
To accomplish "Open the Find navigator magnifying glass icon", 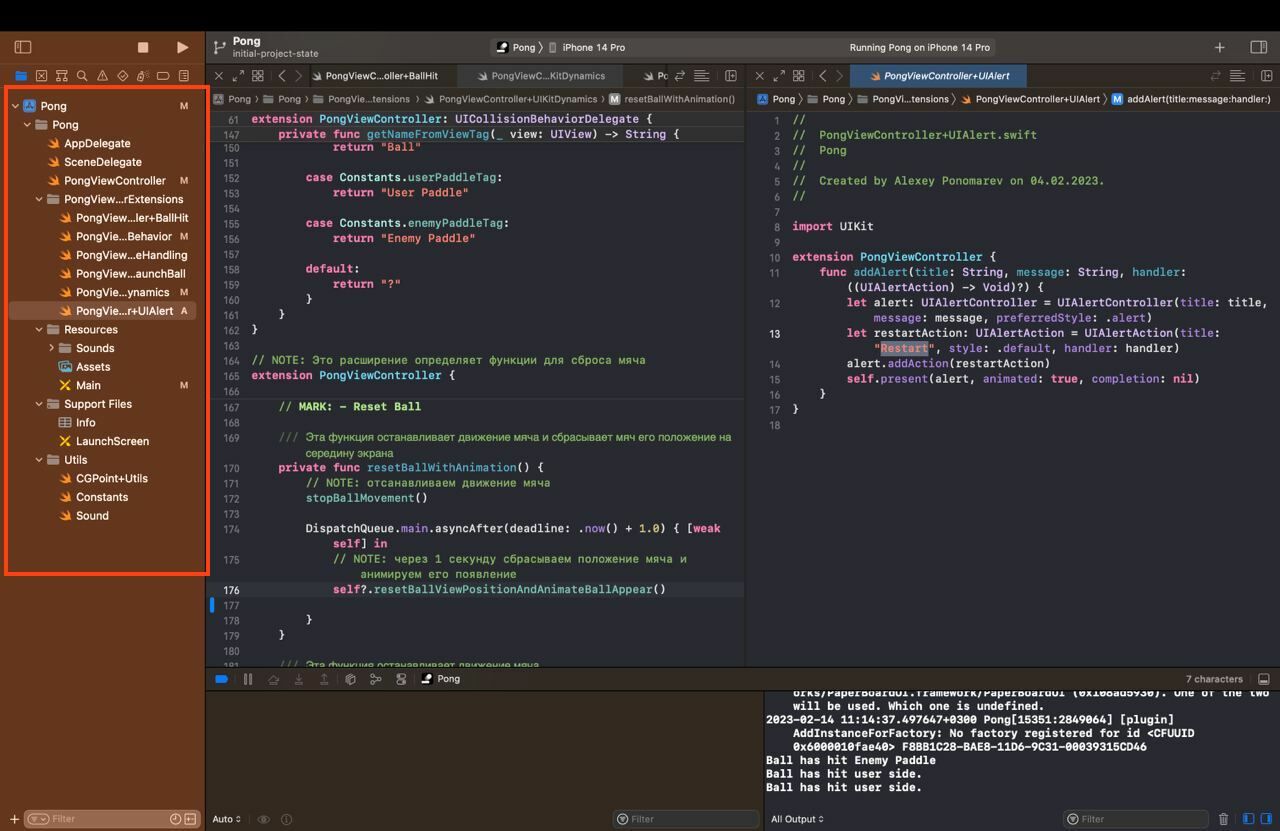I will click(x=81, y=75).
